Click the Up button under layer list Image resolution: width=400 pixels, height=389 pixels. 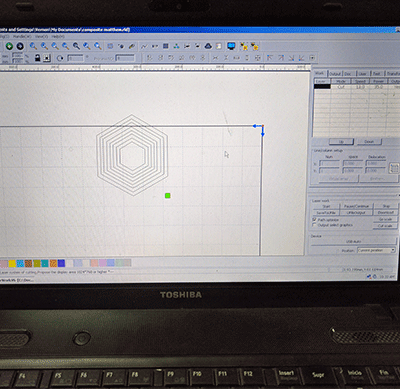[x=341, y=142]
